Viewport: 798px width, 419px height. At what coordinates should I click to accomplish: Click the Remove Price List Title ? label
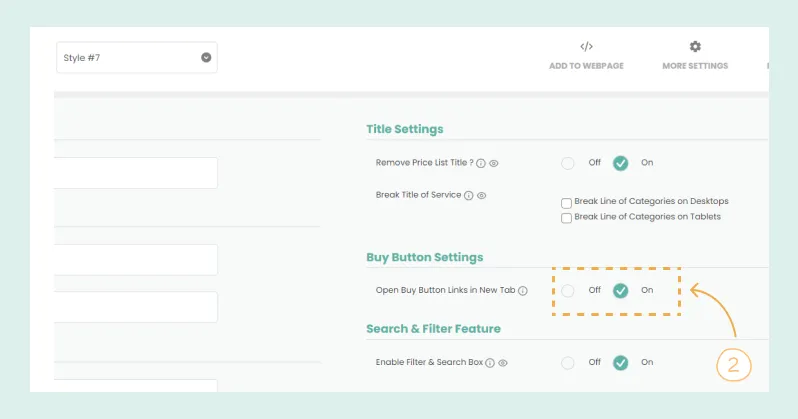click(x=424, y=162)
